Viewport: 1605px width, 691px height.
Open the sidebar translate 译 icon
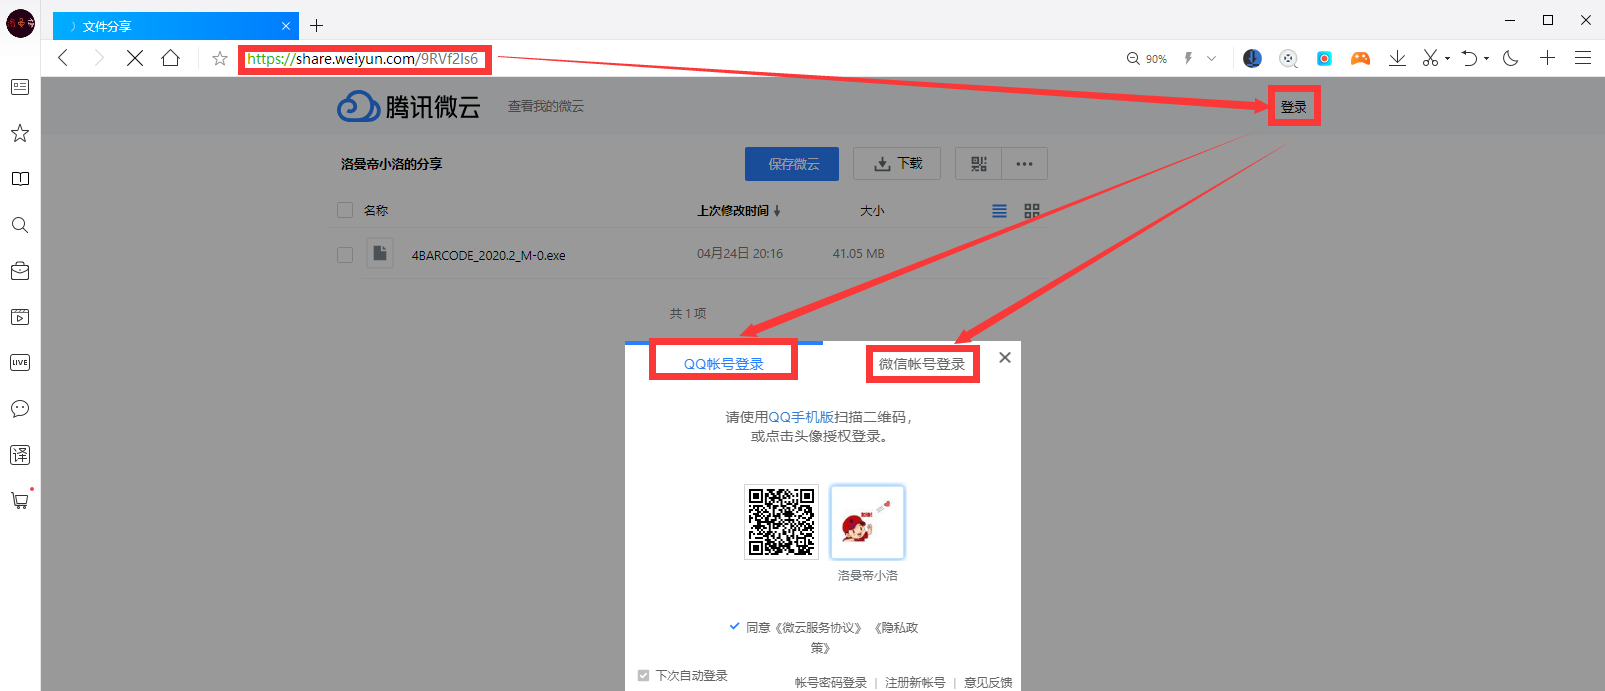point(20,455)
